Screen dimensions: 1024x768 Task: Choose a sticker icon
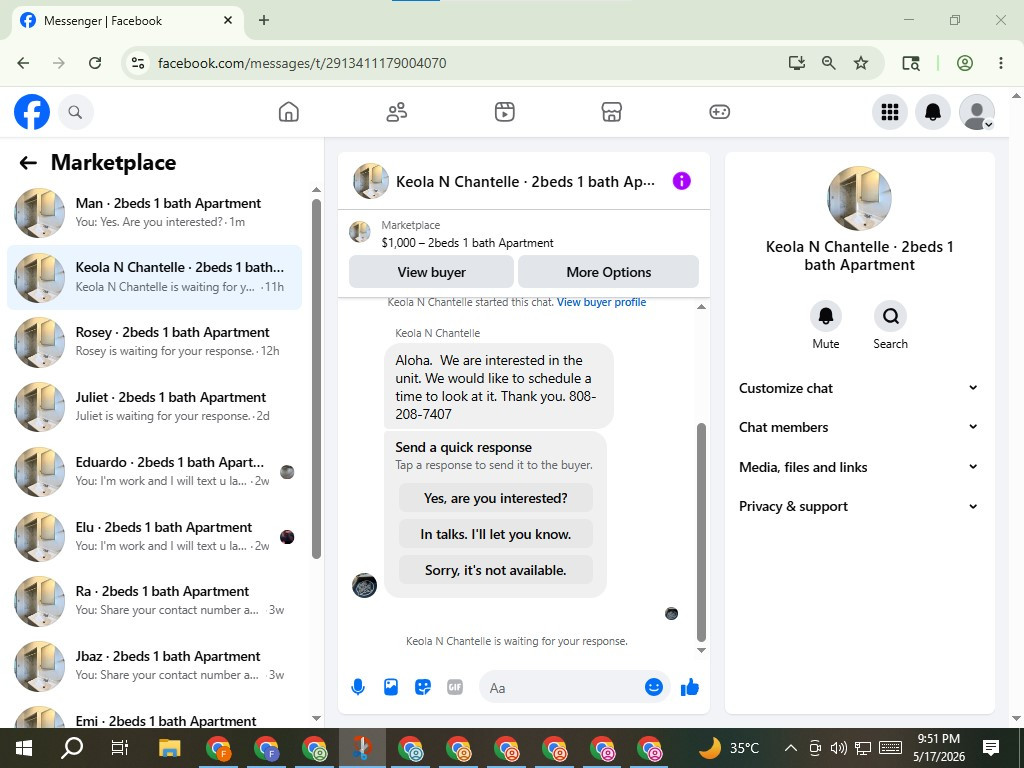423,687
